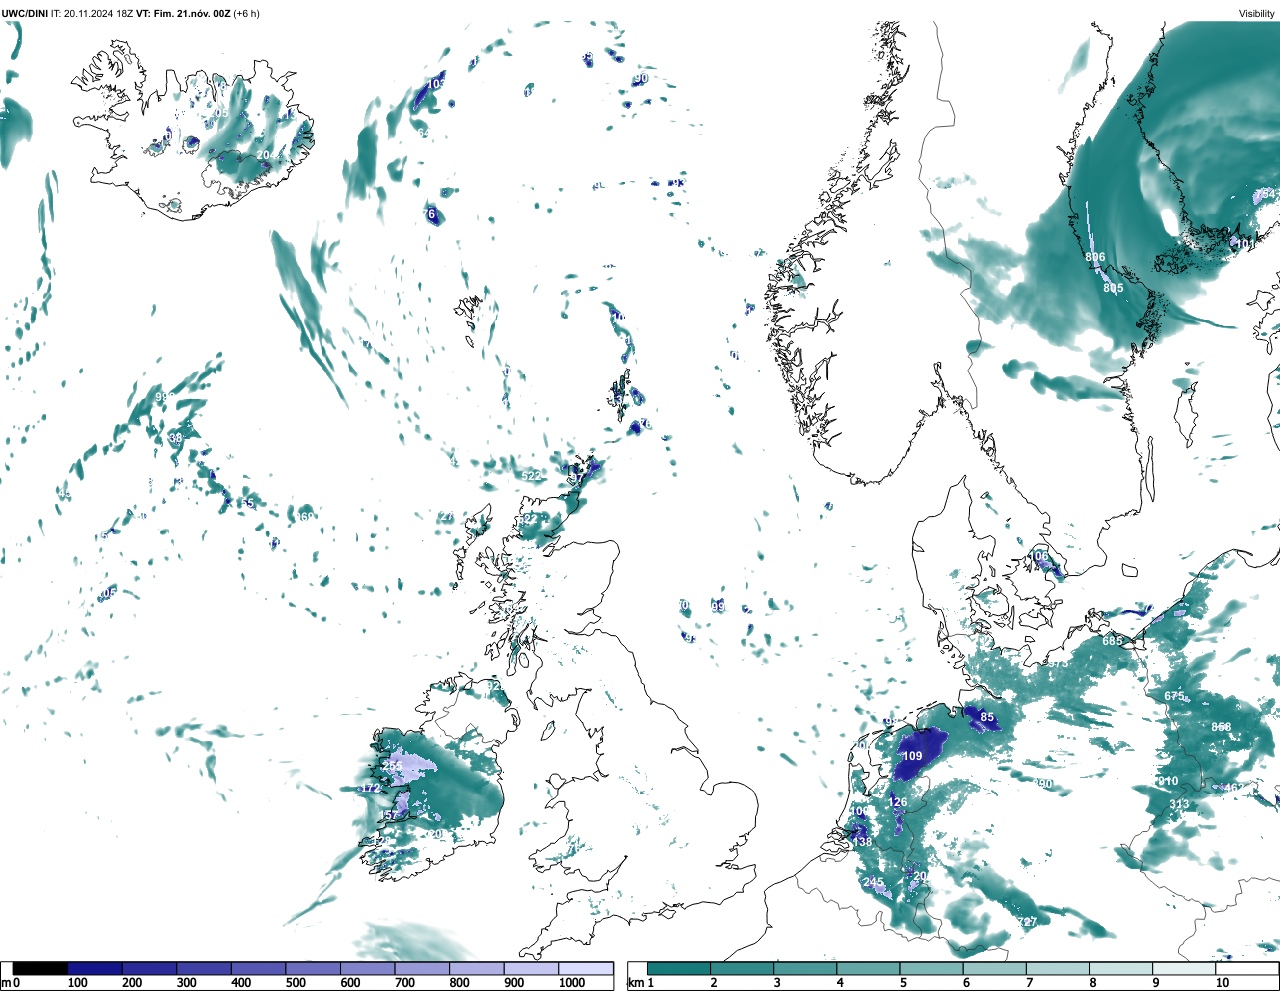Click the '109' visibility value over Netherlands
The height and width of the screenshot is (991, 1280).
912,756
